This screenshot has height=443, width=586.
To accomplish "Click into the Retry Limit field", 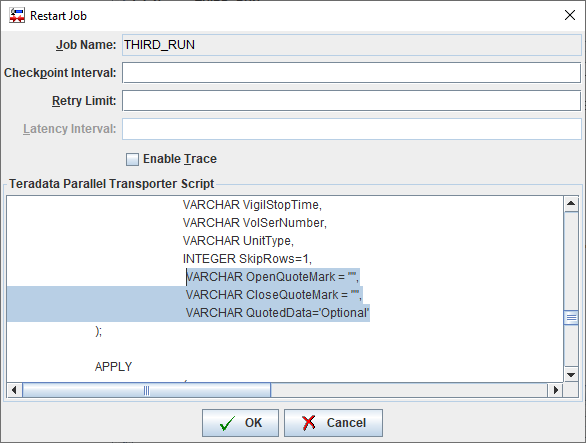I will click(351, 101).
